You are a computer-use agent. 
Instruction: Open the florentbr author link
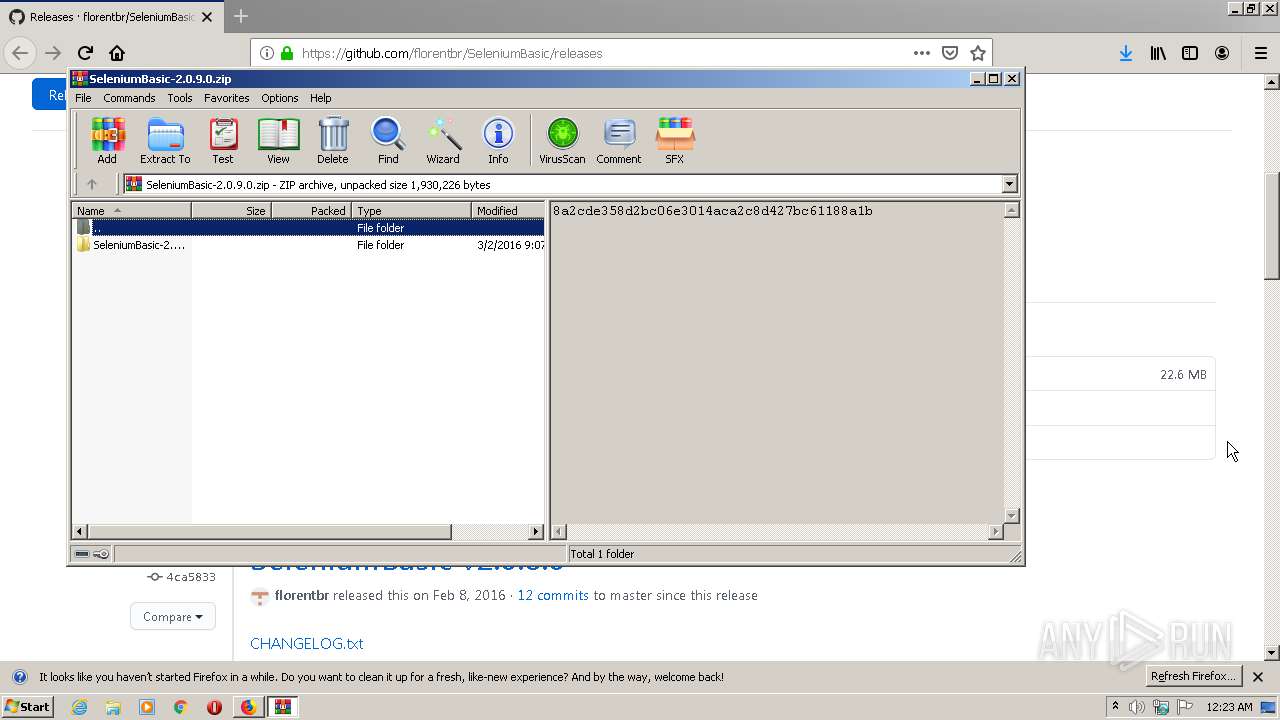302,595
